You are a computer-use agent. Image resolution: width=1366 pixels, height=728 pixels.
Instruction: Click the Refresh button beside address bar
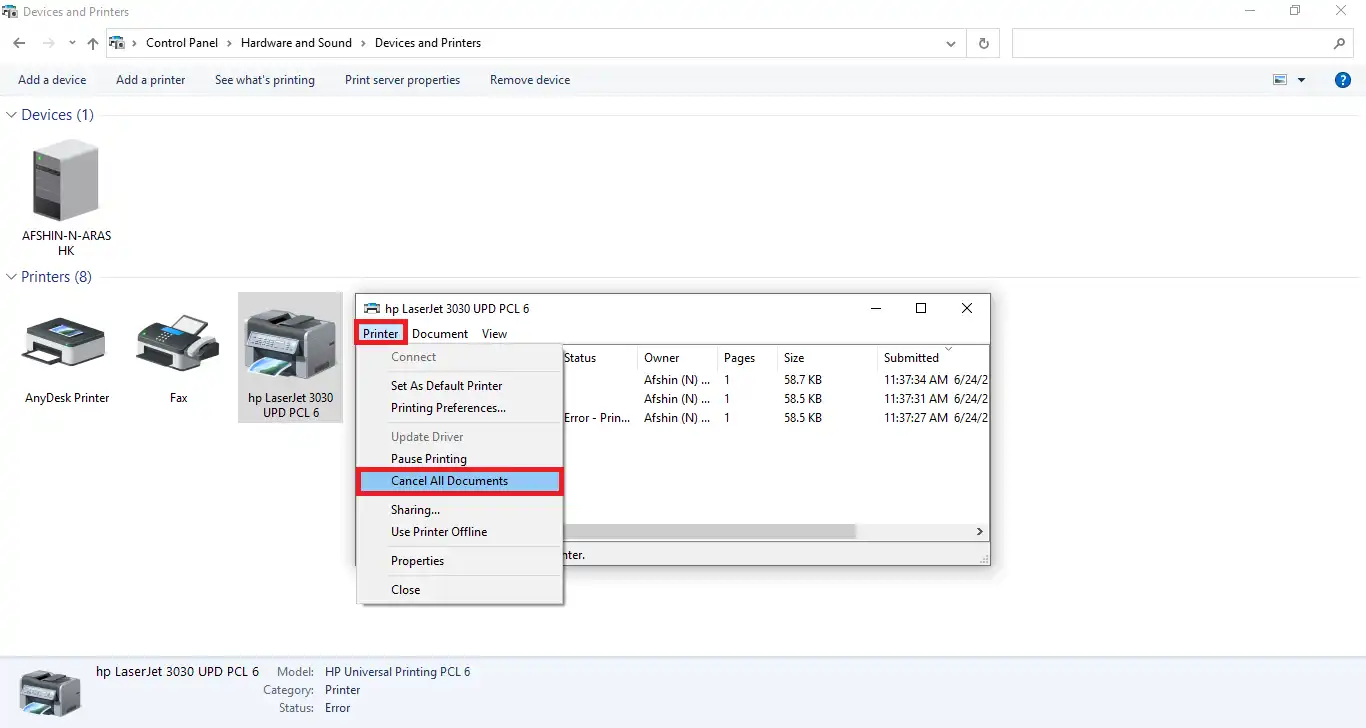tap(984, 43)
